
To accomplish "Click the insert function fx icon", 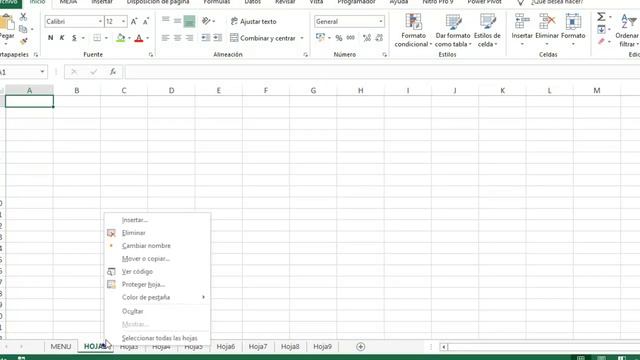I will coord(113,72).
